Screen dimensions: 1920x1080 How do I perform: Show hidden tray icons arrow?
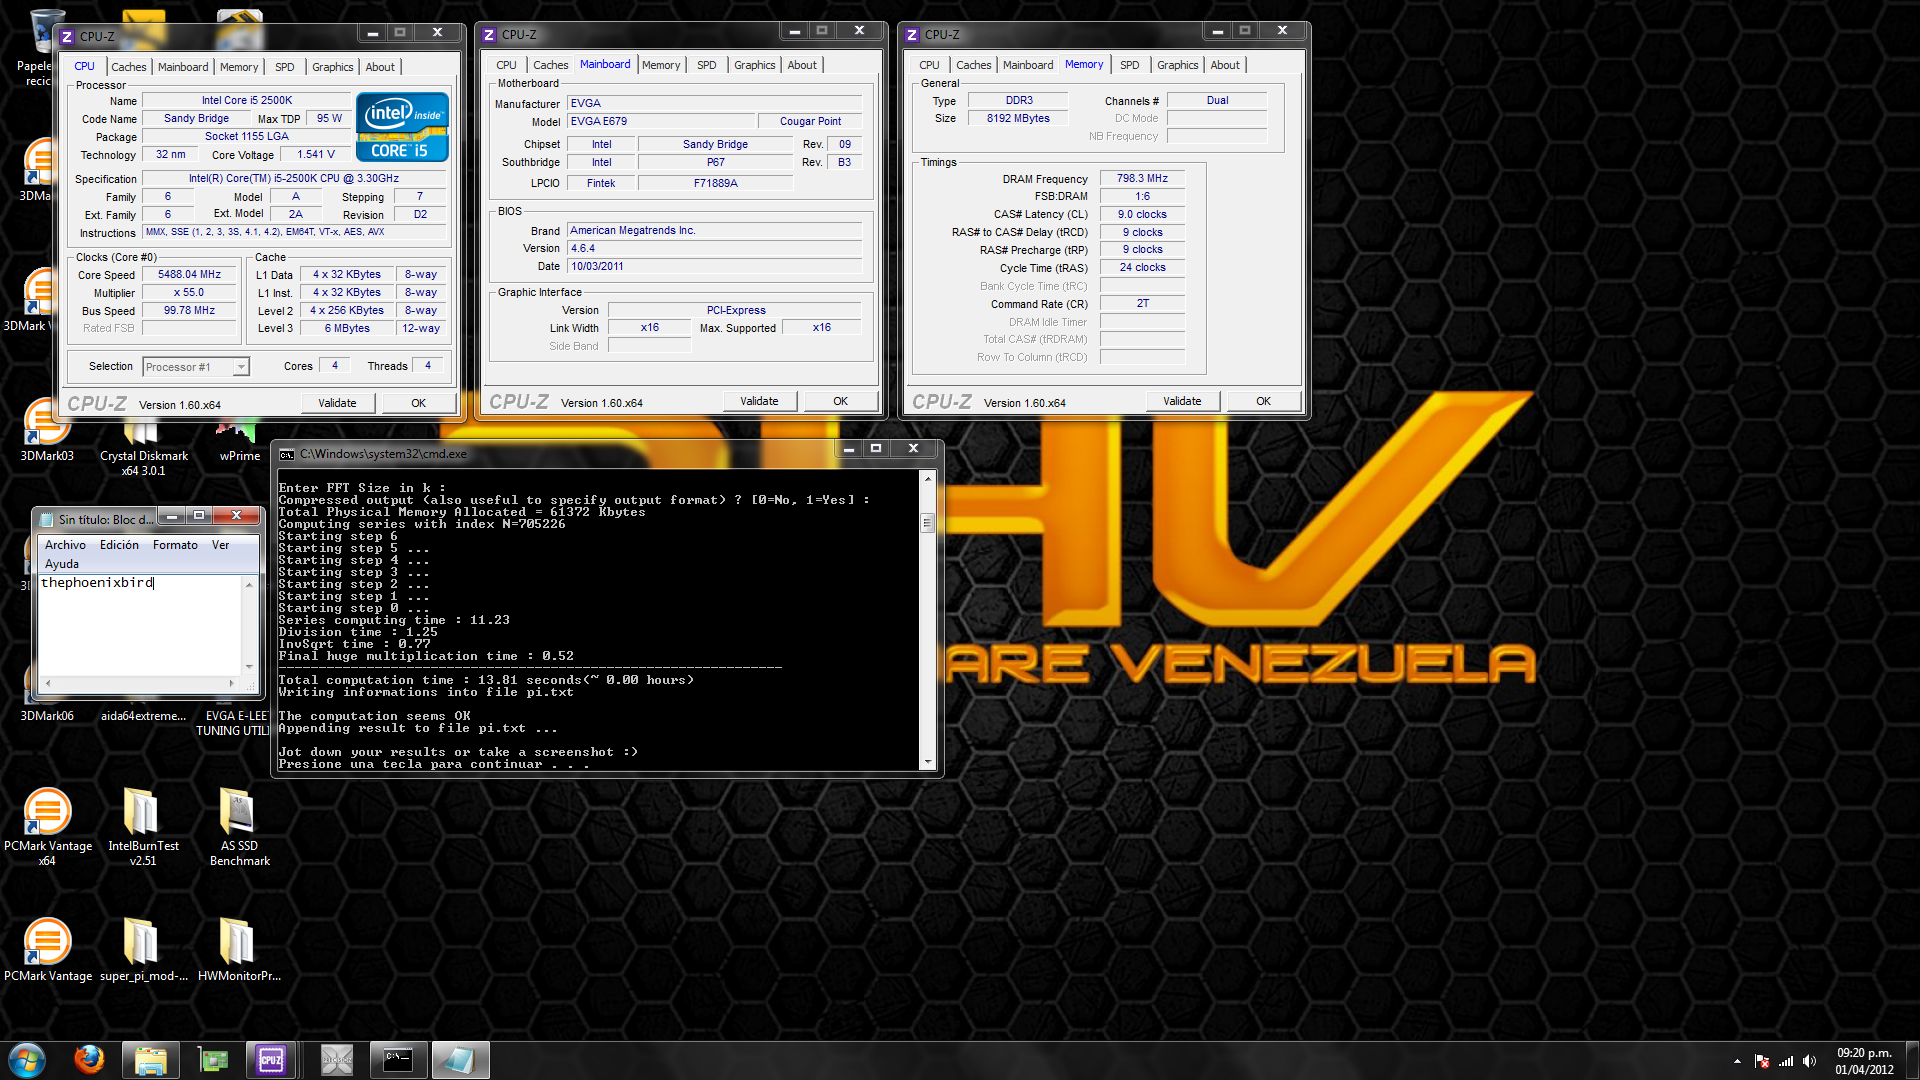click(1737, 1061)
